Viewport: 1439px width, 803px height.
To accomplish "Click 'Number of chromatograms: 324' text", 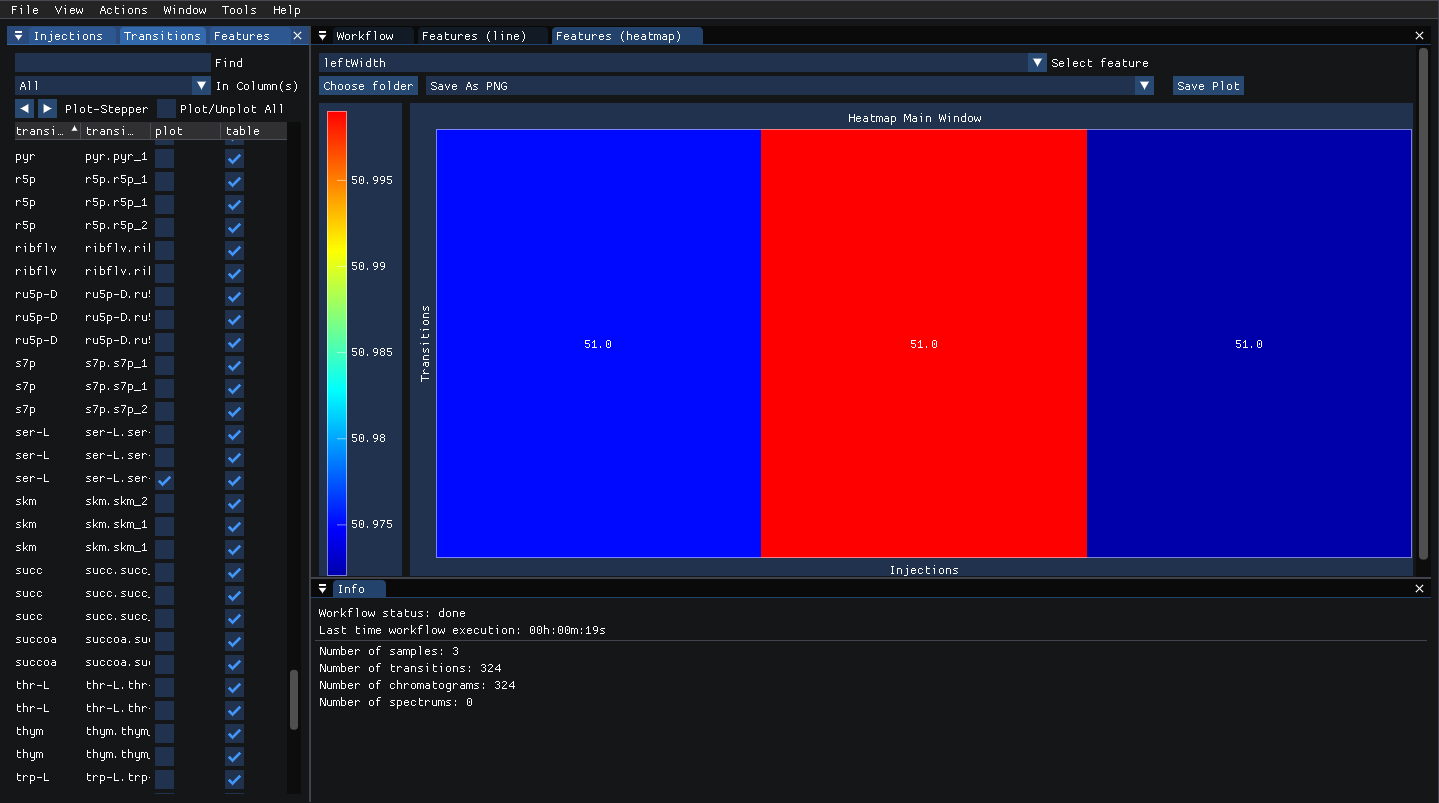I will coord(417,685).
